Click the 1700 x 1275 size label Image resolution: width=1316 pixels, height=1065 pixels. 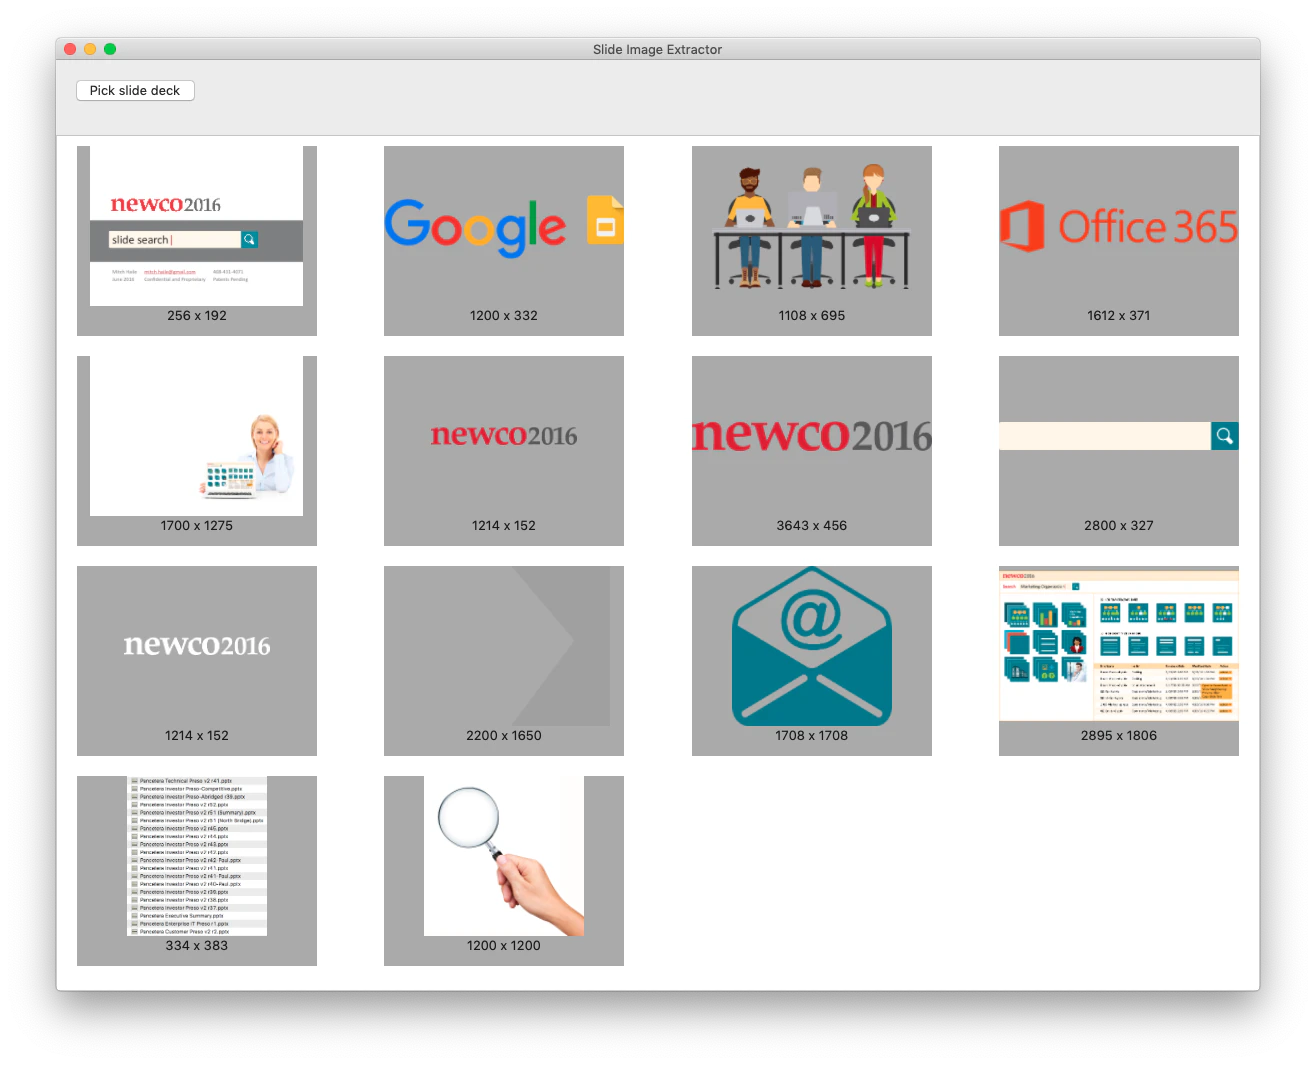pyautogui.click(x=197, y=525)
